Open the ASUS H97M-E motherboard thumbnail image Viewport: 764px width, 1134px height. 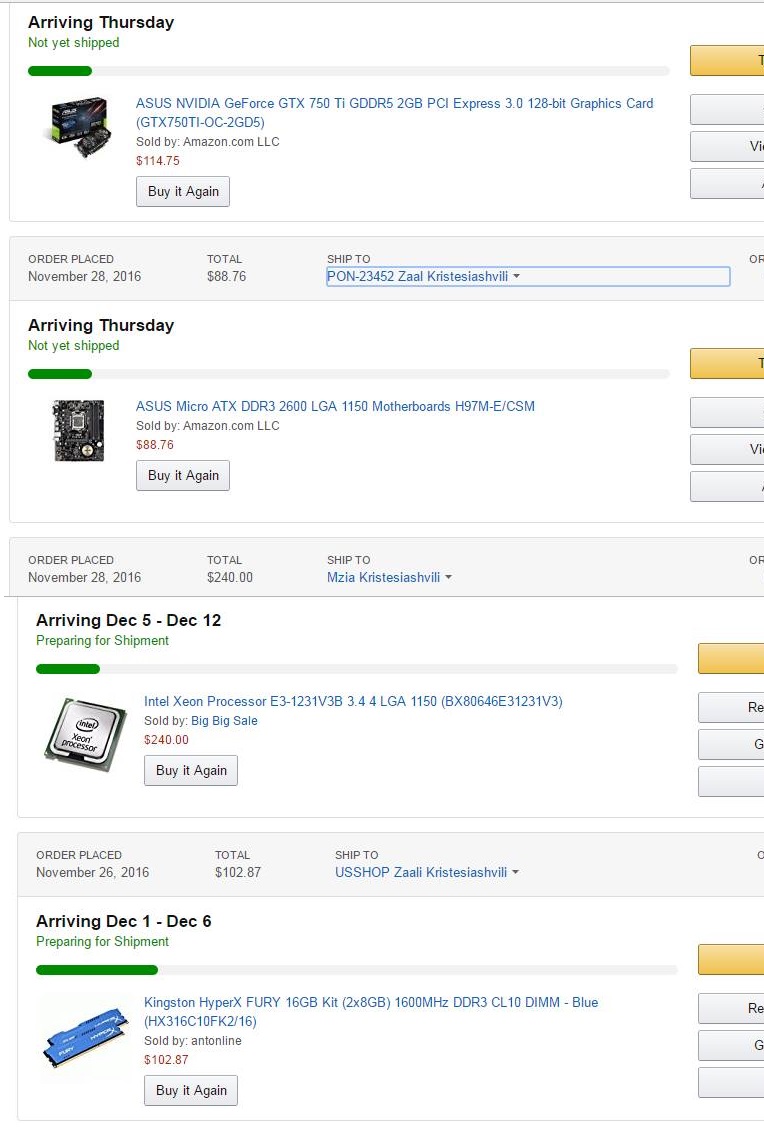(x=80, y=430)
